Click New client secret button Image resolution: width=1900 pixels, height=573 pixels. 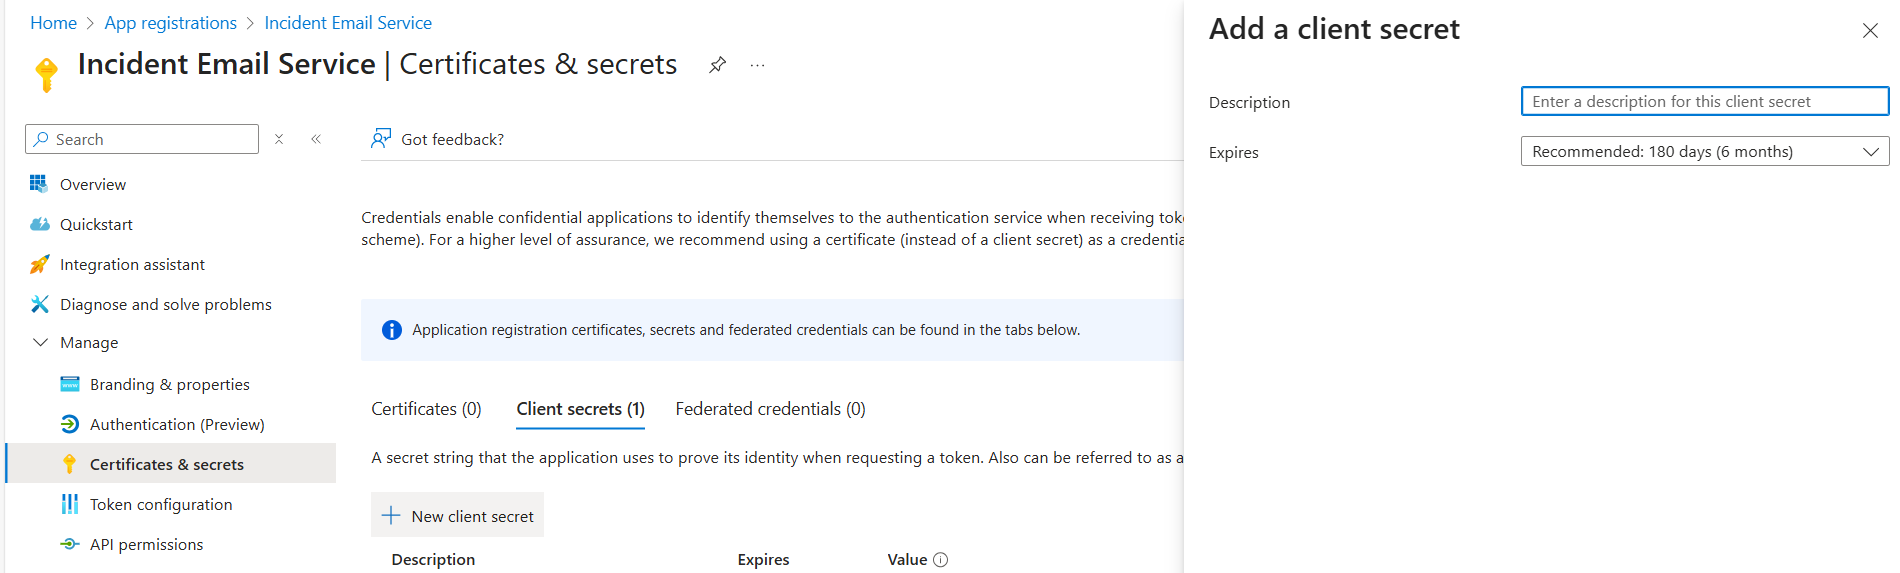458,516
